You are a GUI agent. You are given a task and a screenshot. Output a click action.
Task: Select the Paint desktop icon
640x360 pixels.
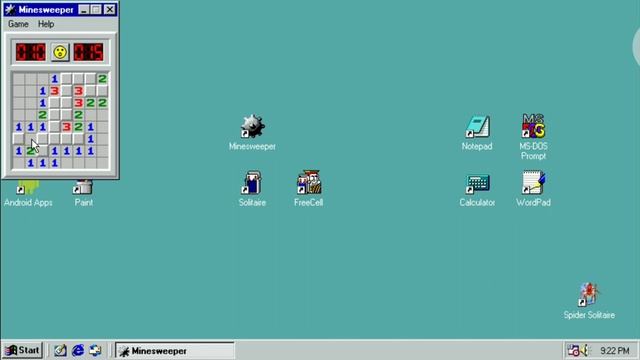point(83,187)
